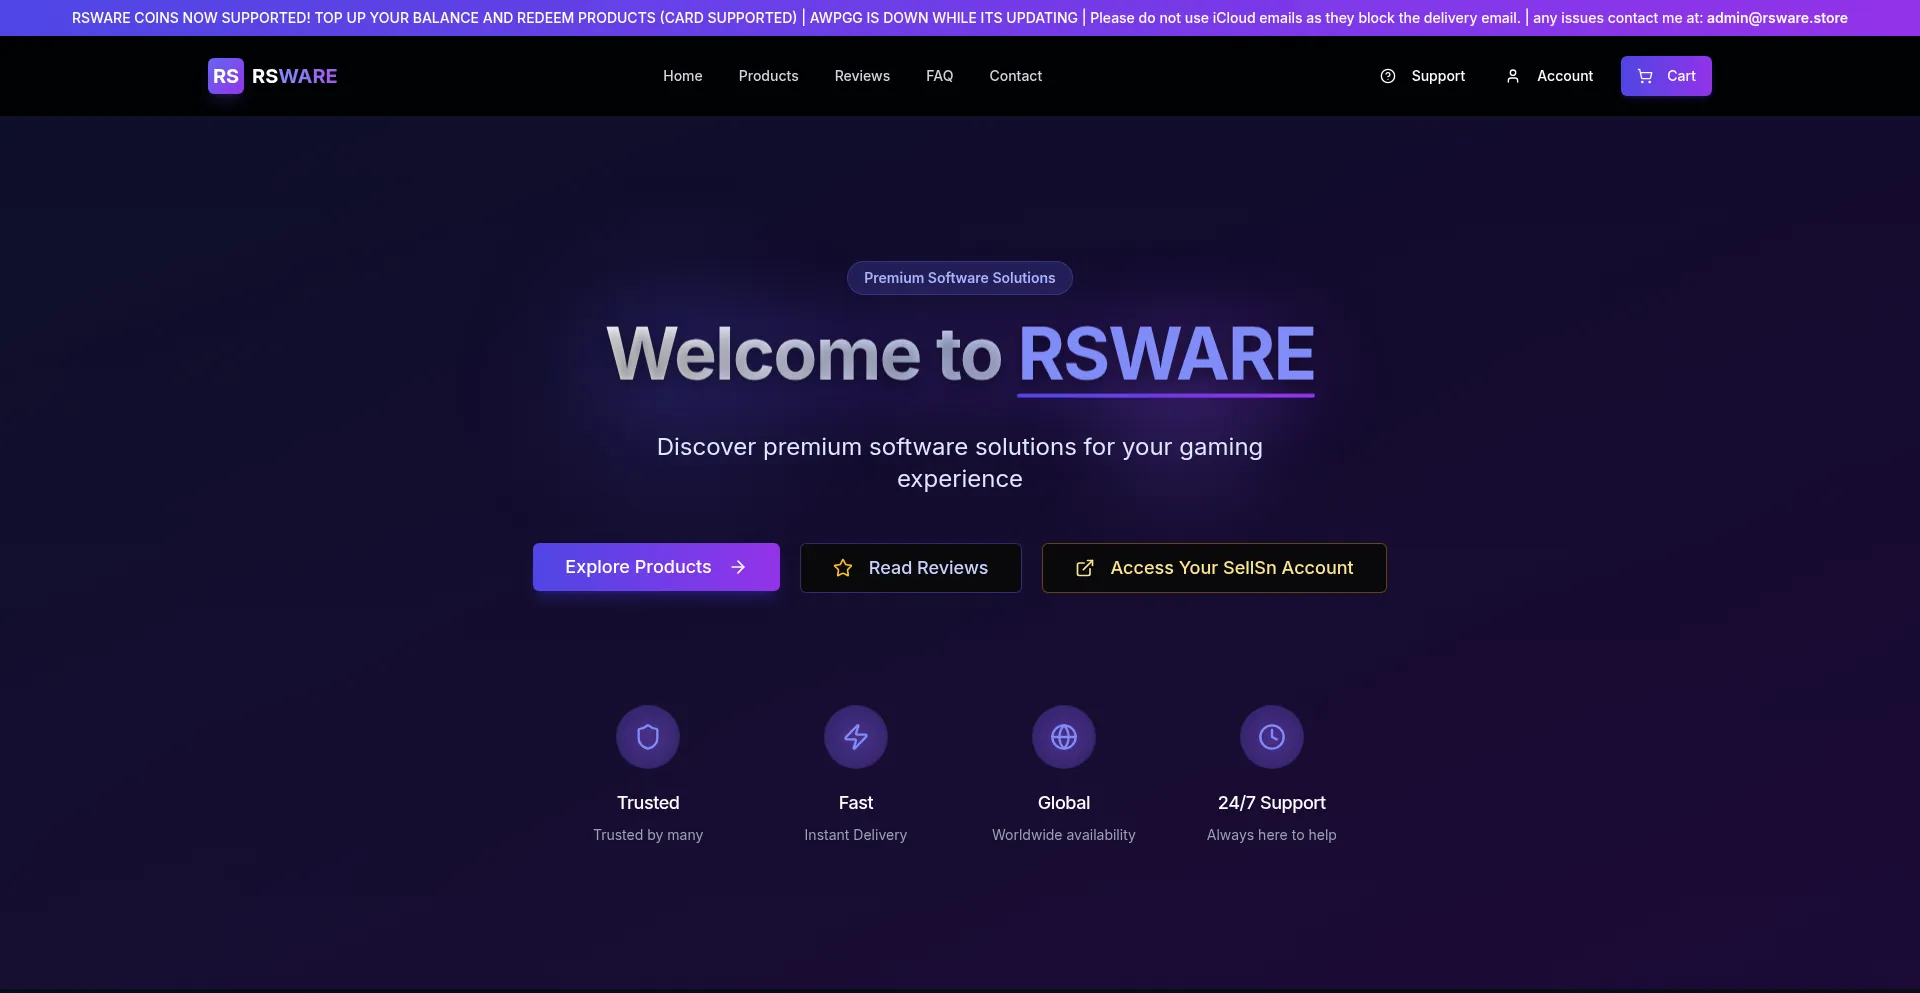This screenshot has height=993, width=1920.
Task: Select Contact in the top navigation
Action: [x=1015, y=76]
